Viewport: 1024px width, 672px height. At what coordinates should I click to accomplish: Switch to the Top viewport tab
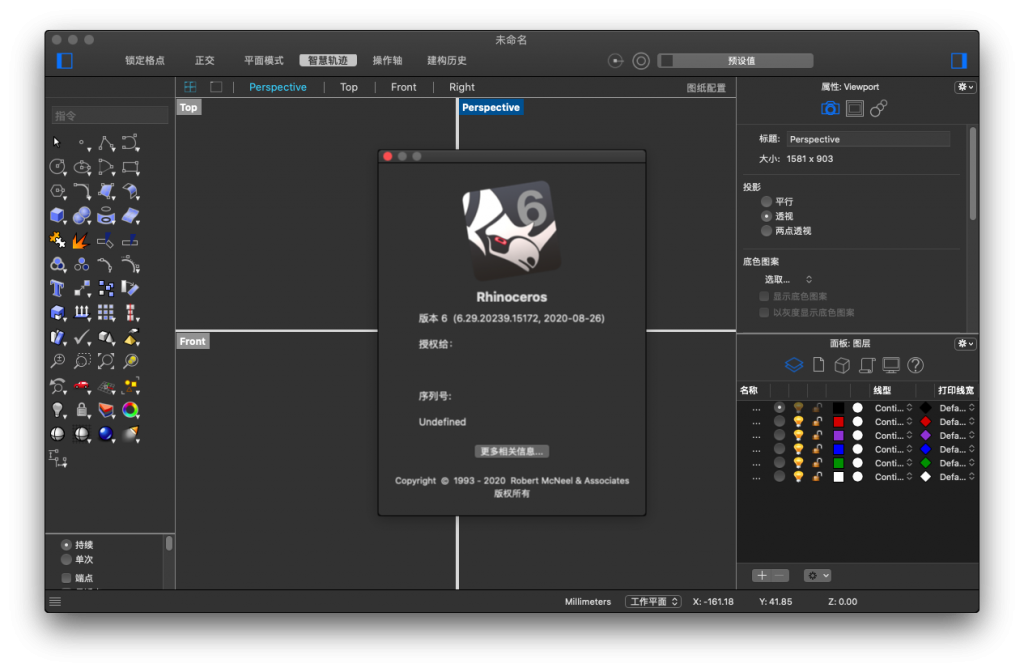pyautogui.click(x=349, y=87)
